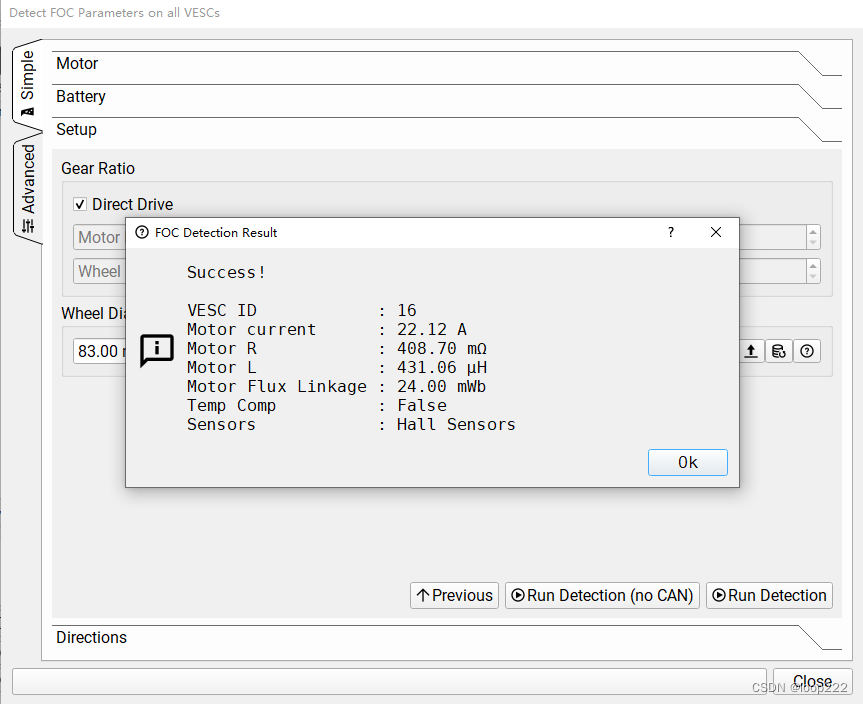Start the Run Detection button
The width and height of the screenshot is (863, 704).
click(x=769, y=596)
